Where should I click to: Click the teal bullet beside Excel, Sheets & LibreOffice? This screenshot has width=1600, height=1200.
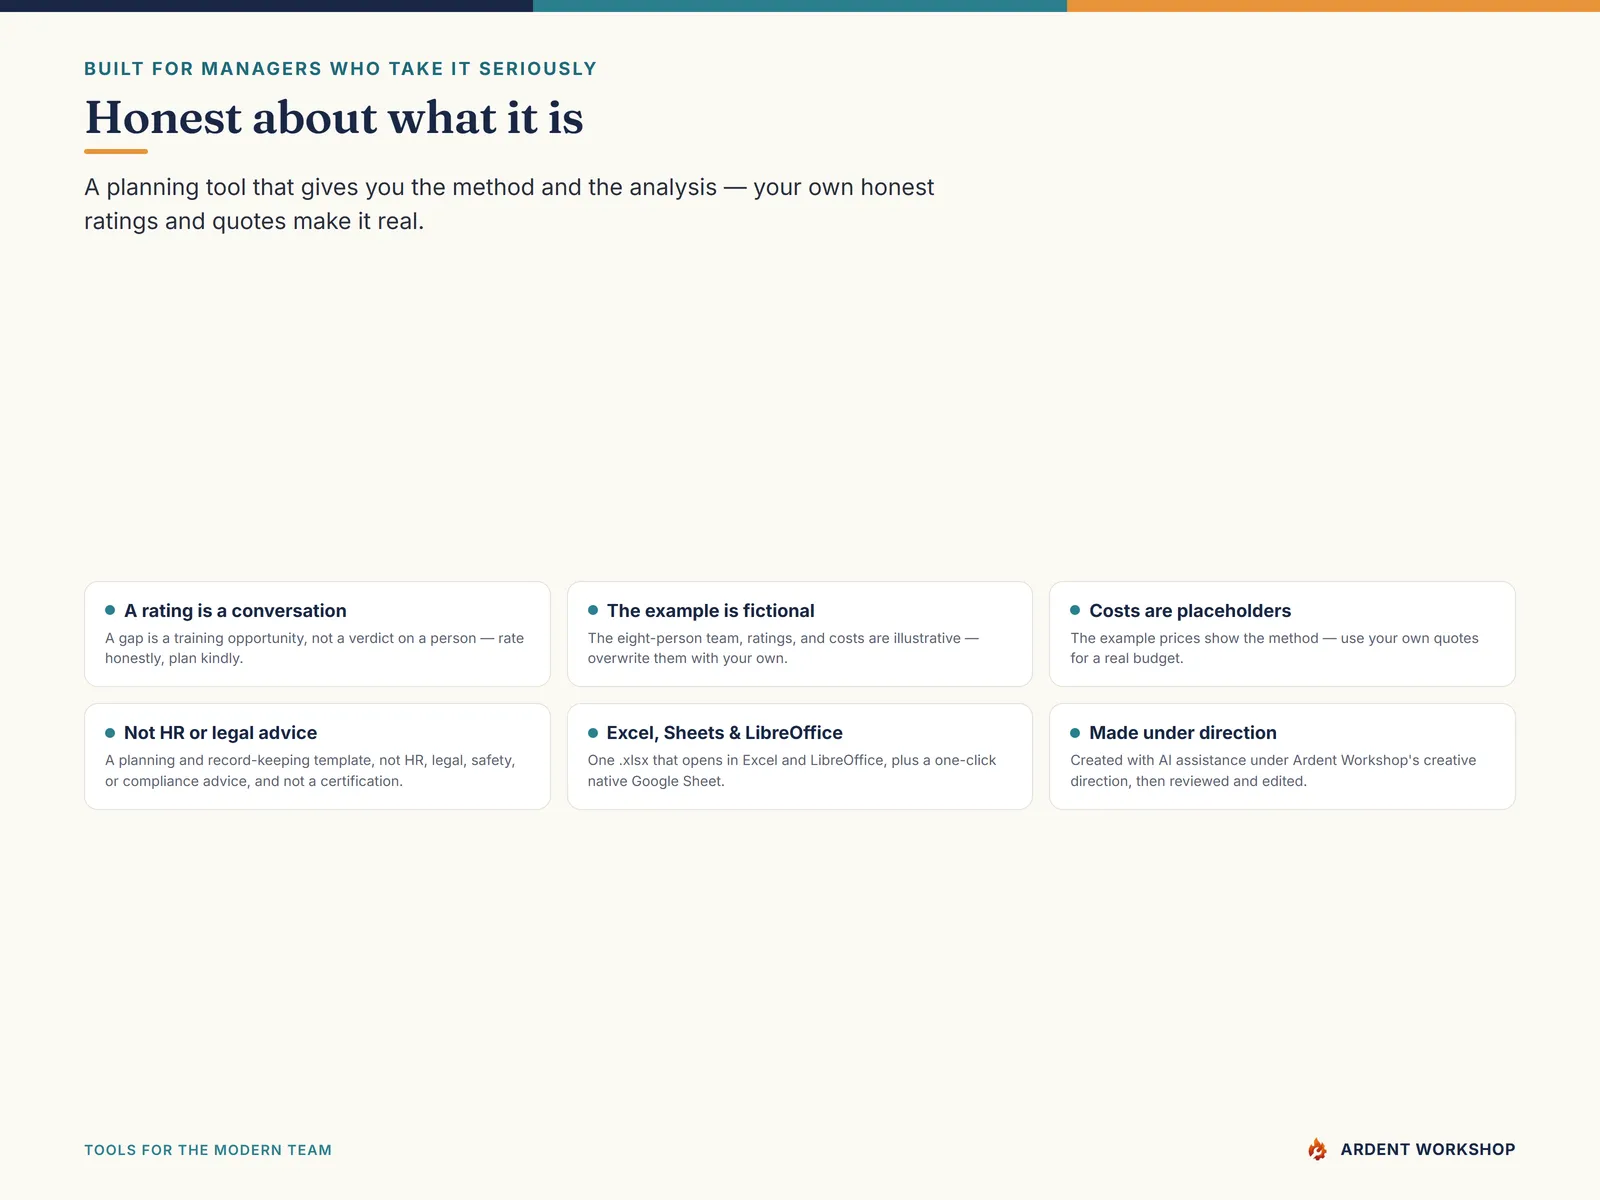(593, 733)
